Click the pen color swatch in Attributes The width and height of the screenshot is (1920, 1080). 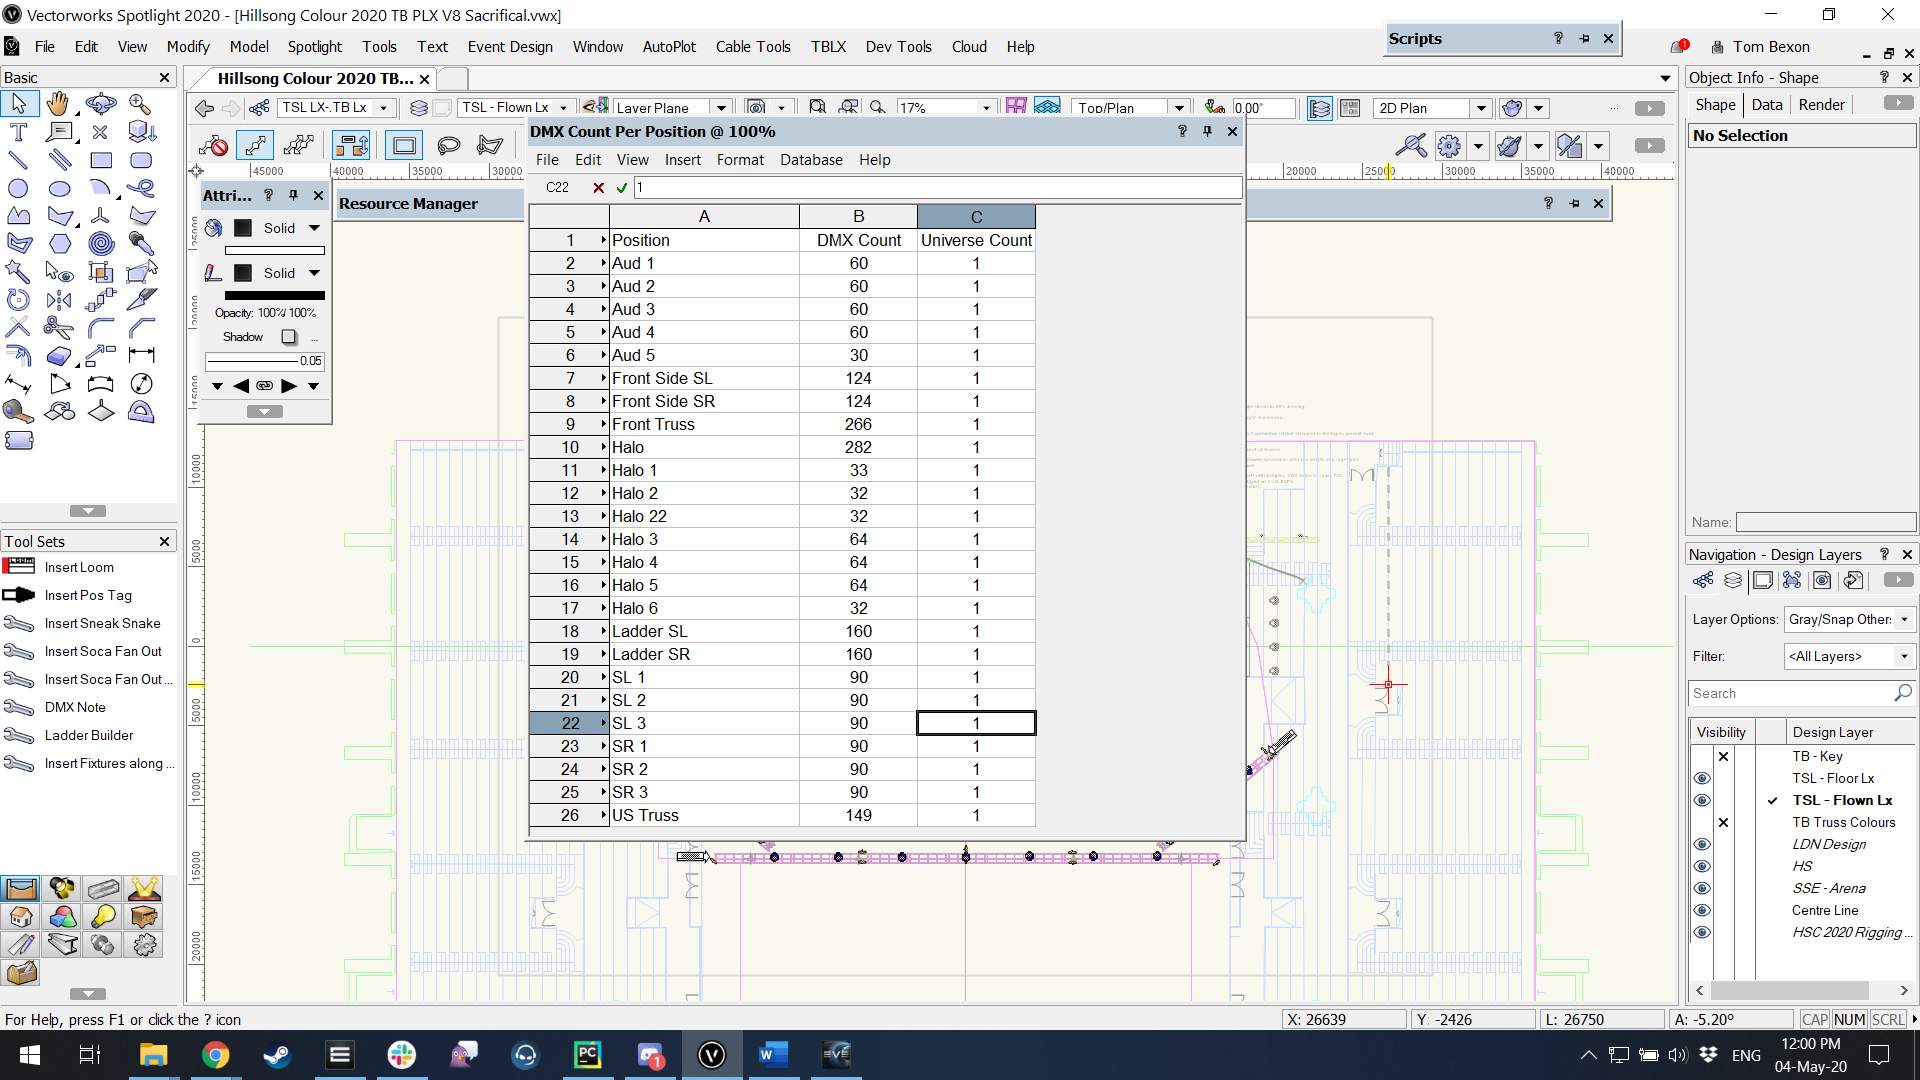[x=243, y=273]
